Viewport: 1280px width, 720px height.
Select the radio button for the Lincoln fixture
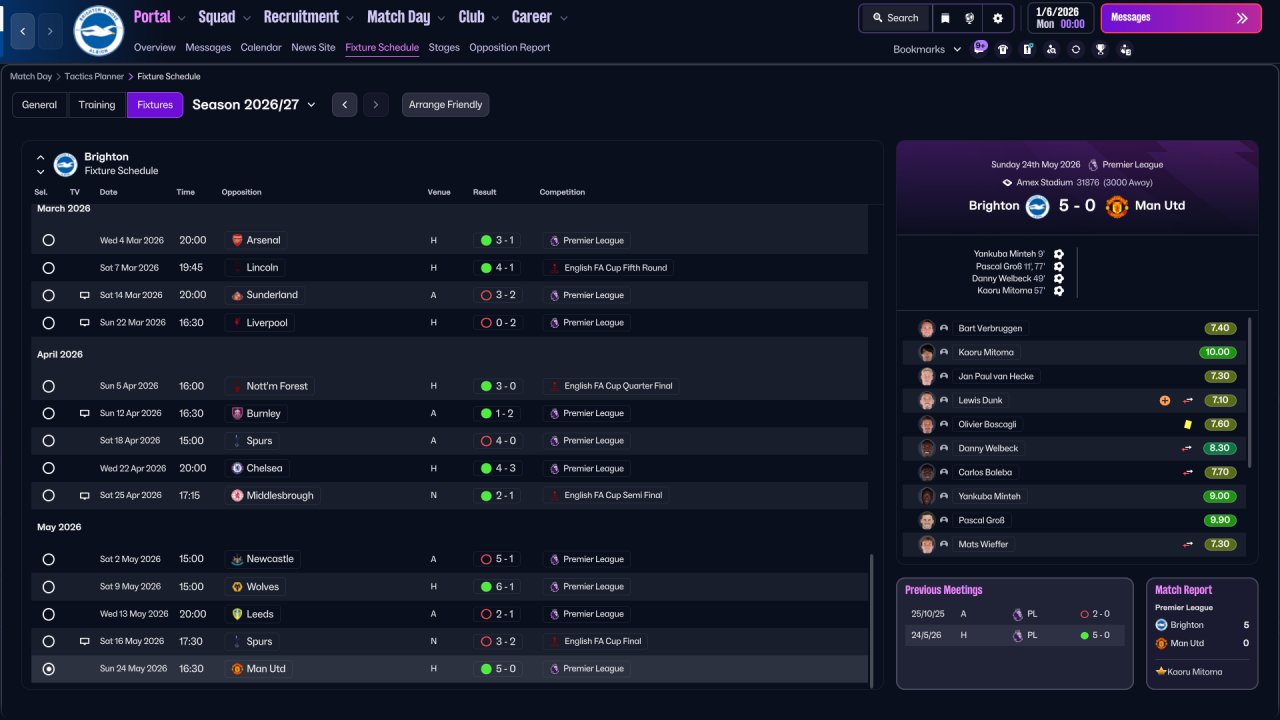[x=48, y=268]
